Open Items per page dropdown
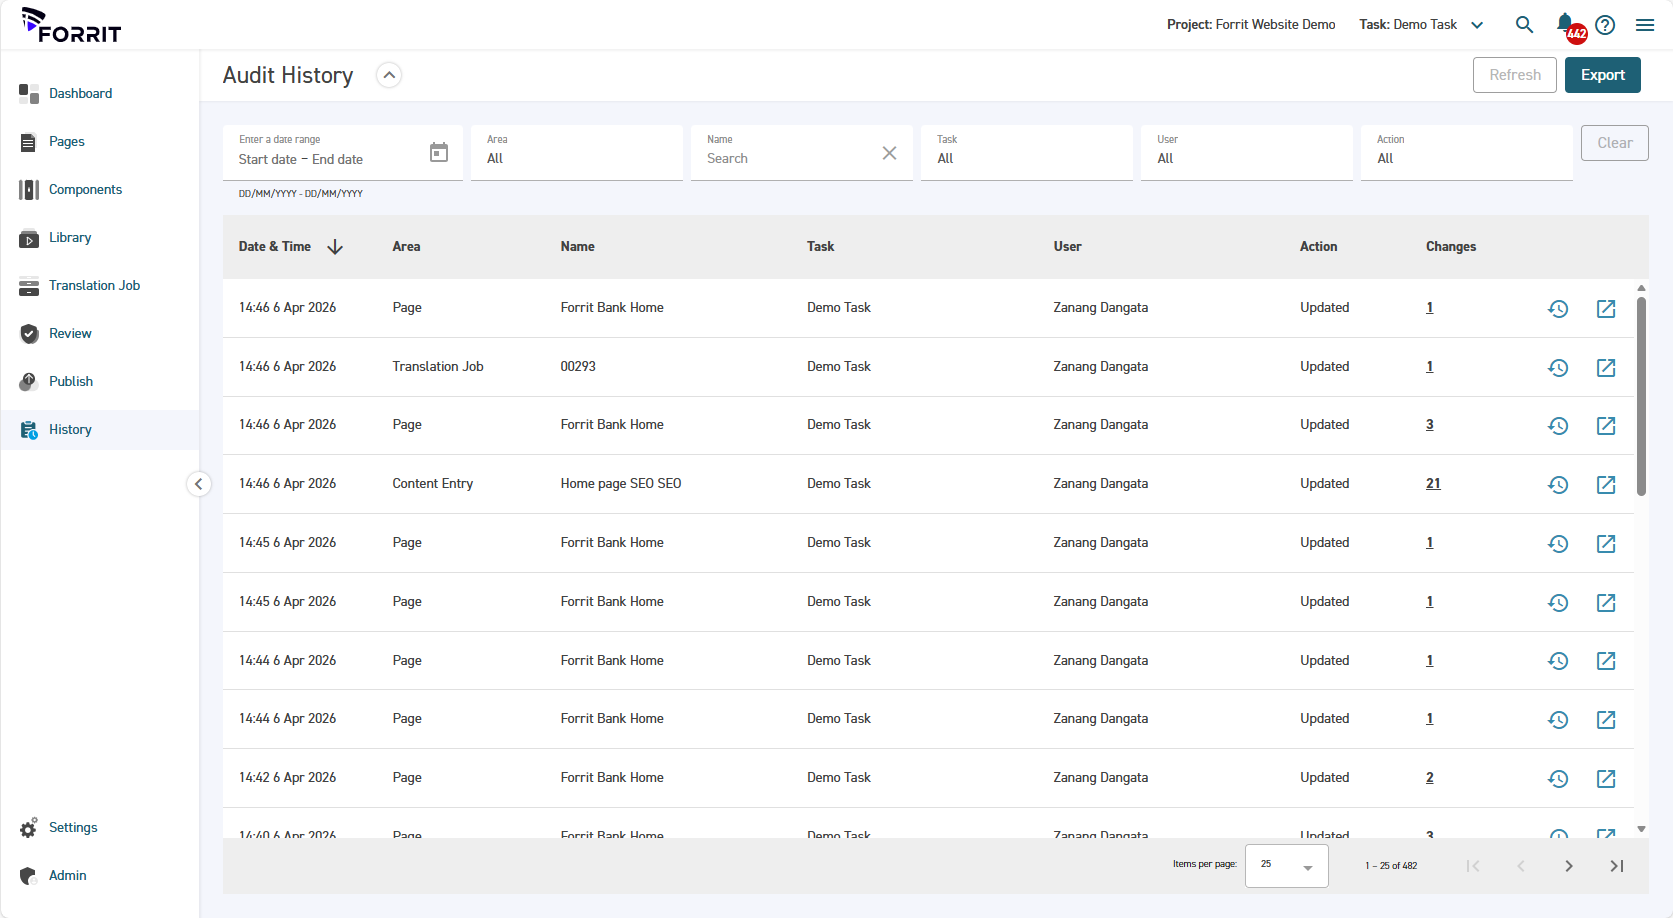 coord(1286,866)
